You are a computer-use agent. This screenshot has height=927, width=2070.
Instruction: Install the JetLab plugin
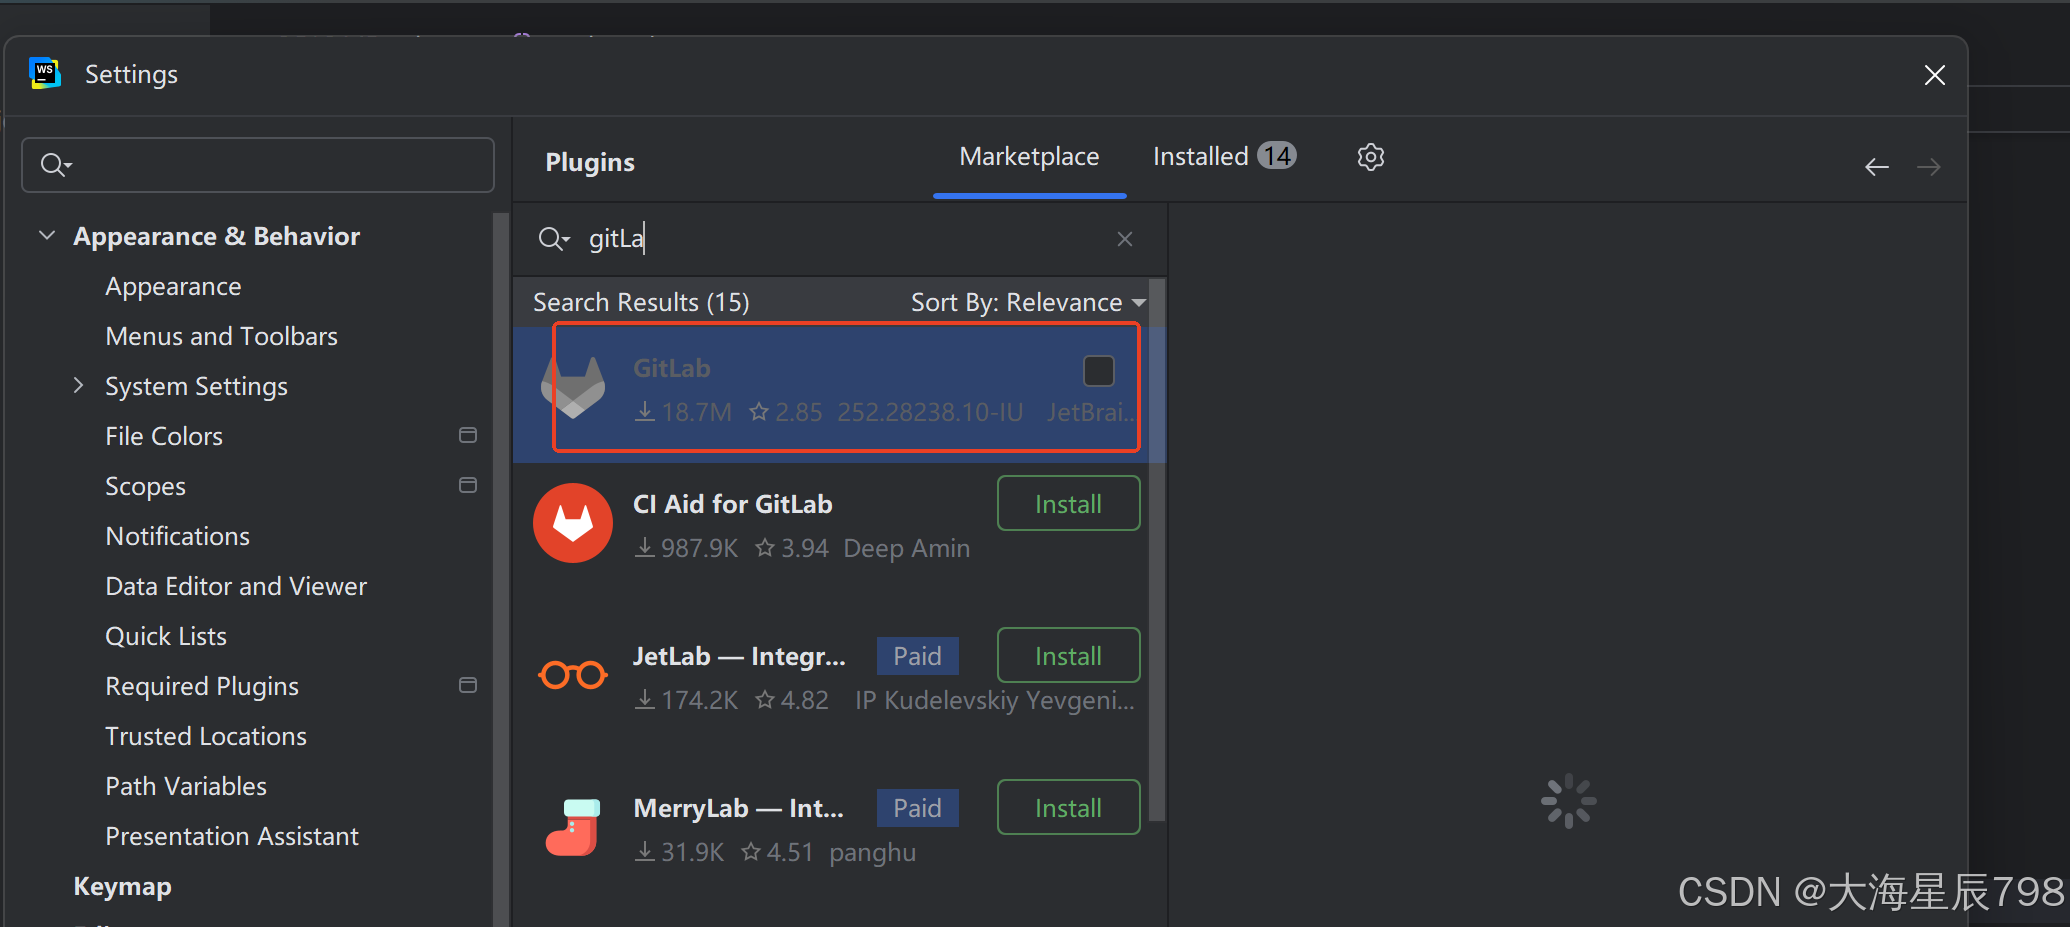[1068, 655]
